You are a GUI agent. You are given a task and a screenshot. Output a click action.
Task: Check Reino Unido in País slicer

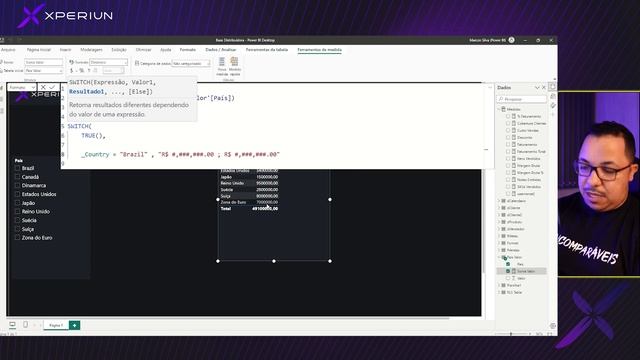click(x=17, y=211)
